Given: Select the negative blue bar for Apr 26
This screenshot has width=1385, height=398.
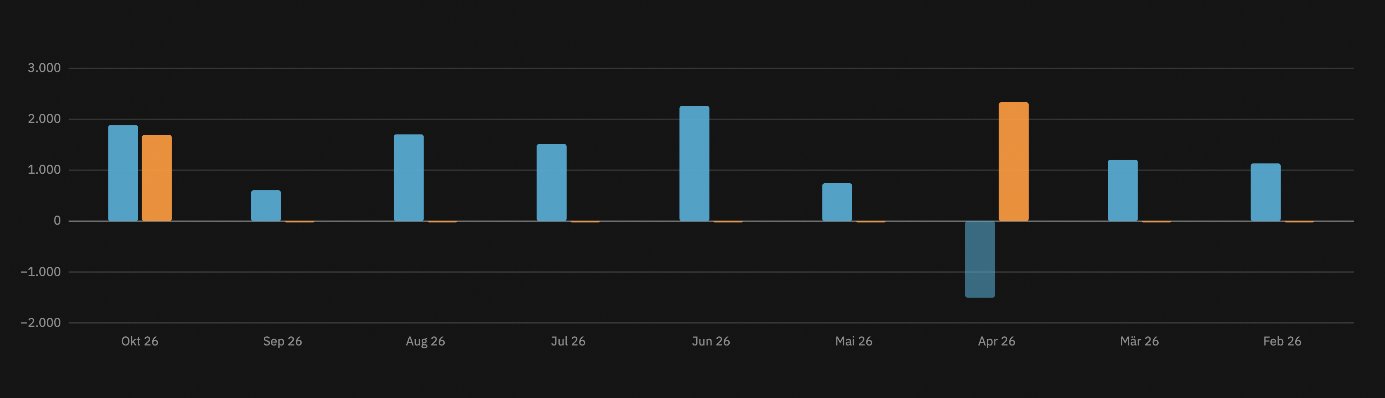Looking at the screenshot, I should coord(980,259).
